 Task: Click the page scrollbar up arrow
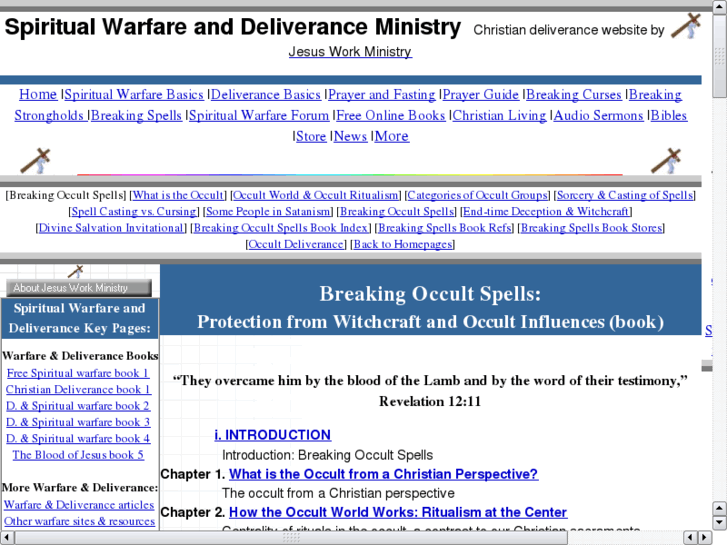(x=719, y=6)
